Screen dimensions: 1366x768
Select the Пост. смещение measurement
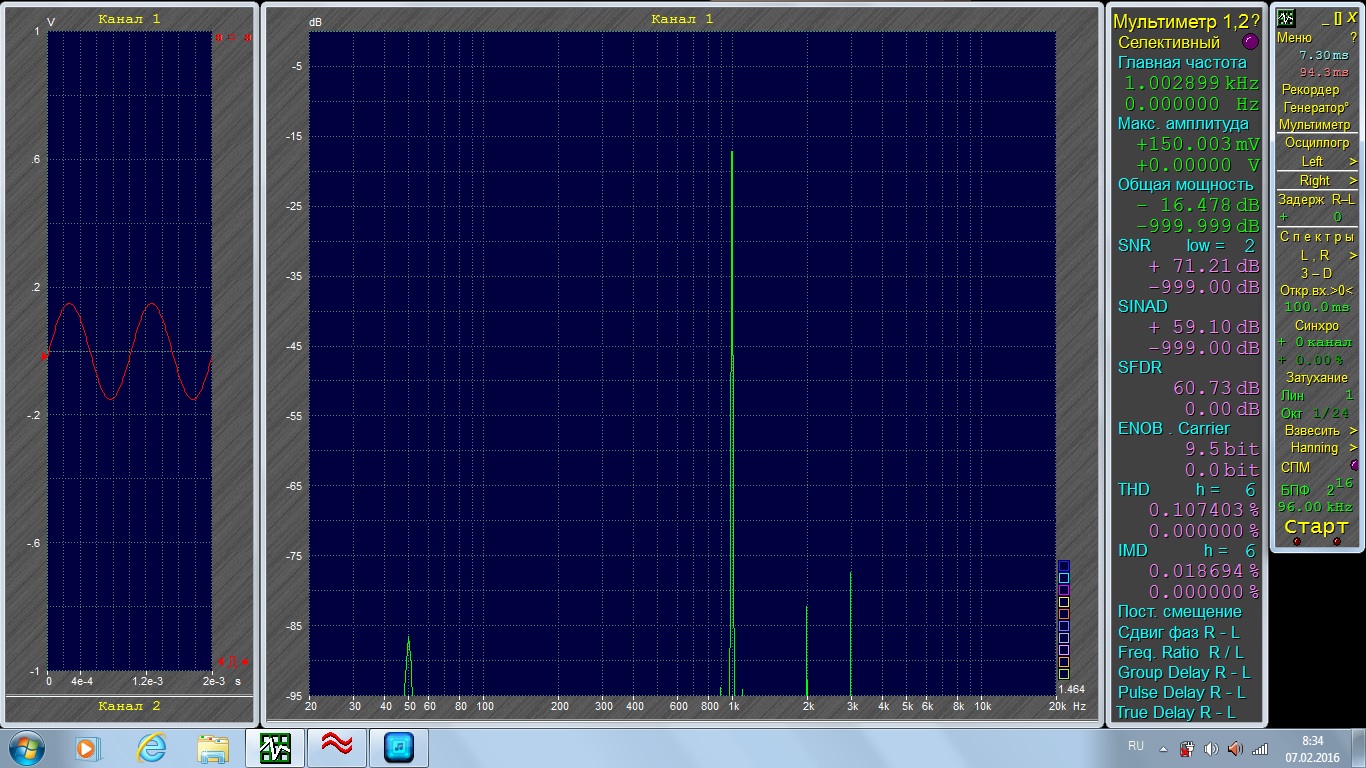pos(1180,612)
